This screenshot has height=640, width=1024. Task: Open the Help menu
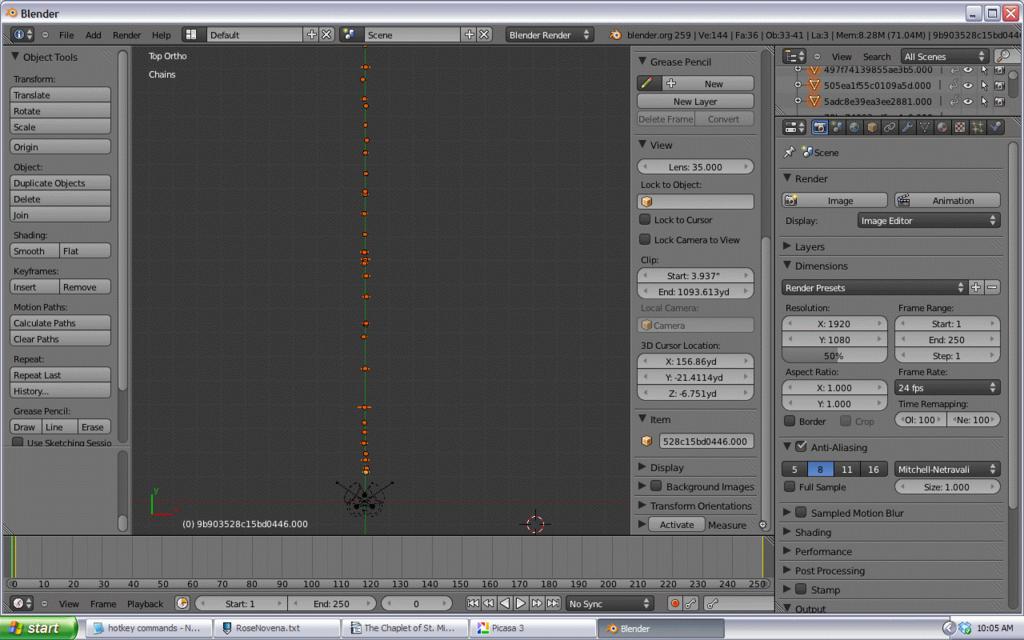(x=161, y=35)
